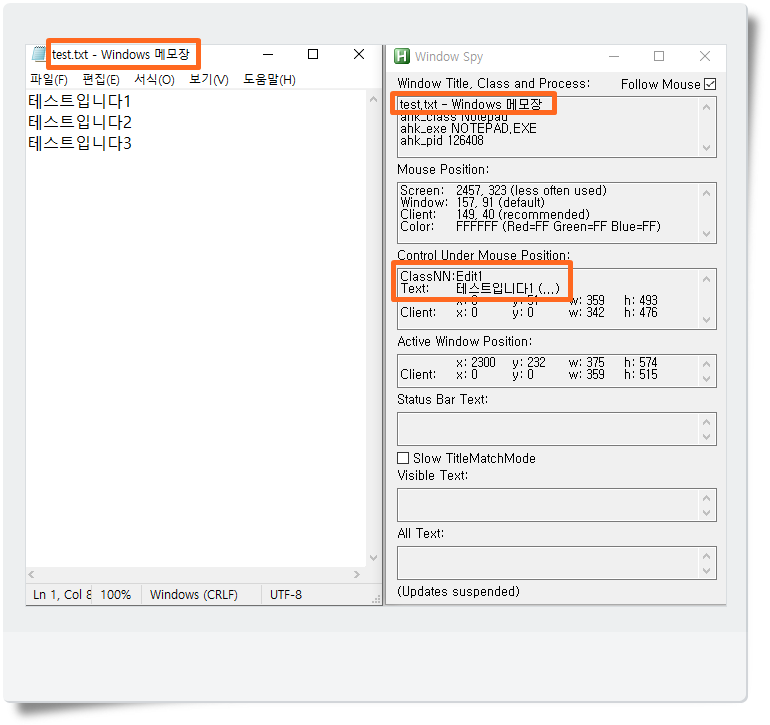The width and height of the screenshot is (770, 725).
Task: Click Notepad vertical scrollbar down arrow
Action: coord(373,558)
